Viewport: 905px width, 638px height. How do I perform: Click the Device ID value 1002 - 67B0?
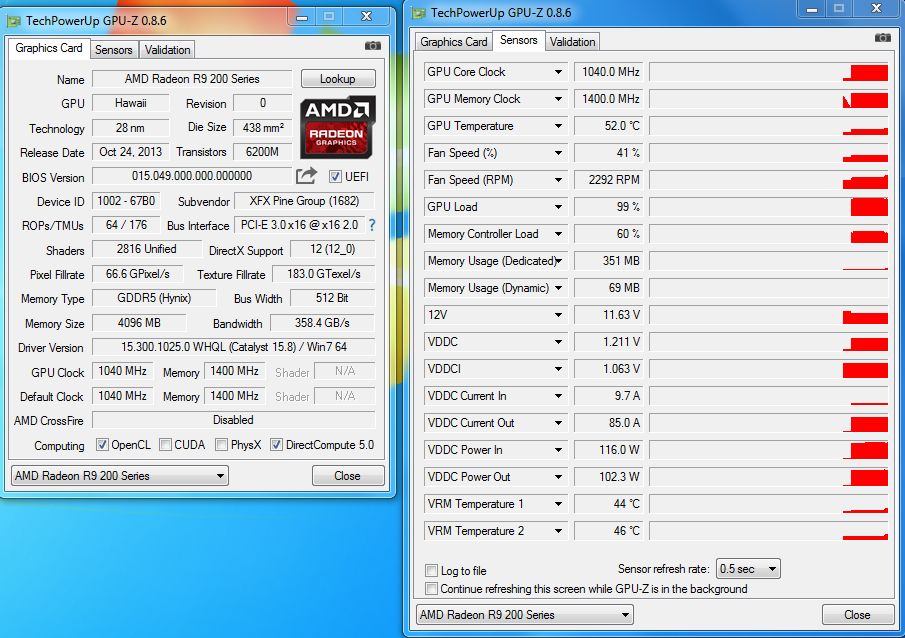126,201
